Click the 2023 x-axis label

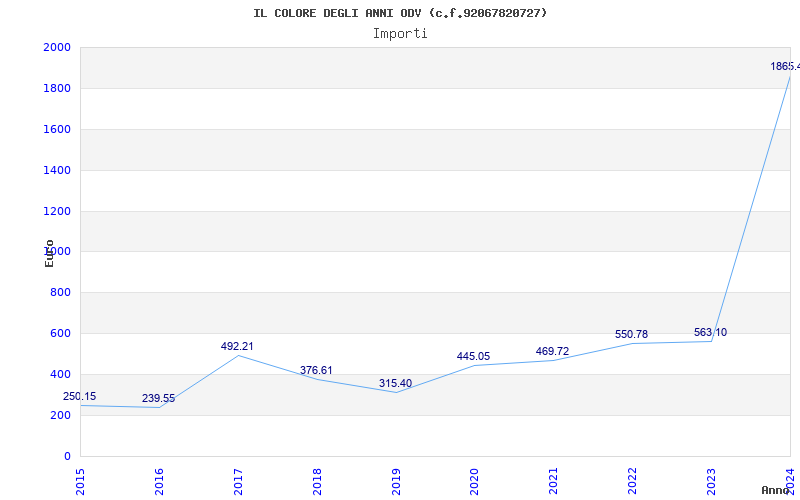[711, 481]
